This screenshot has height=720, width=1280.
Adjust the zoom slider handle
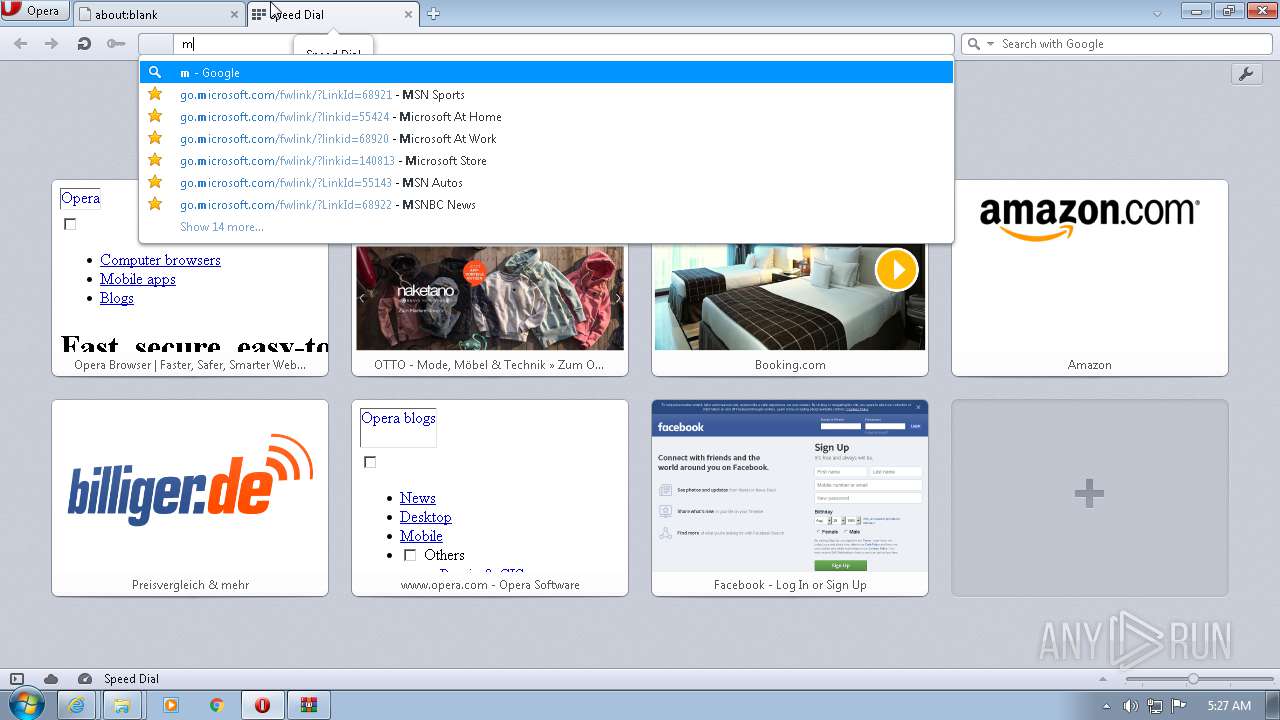[x=1193, y=679]
